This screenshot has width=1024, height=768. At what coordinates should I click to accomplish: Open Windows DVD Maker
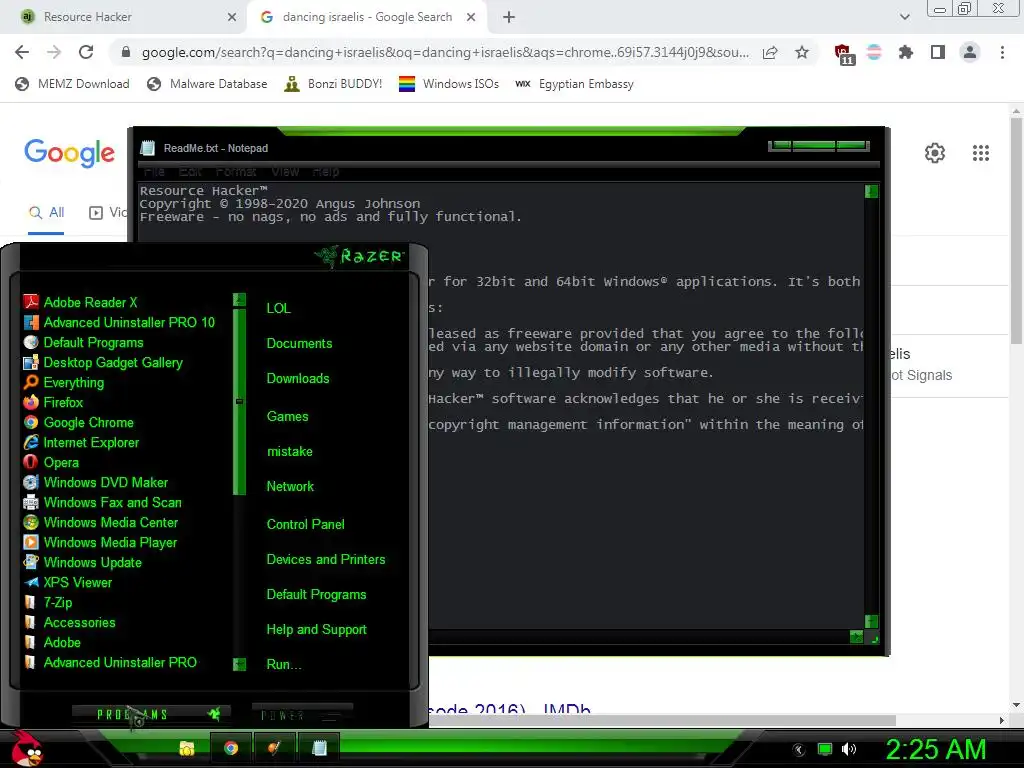point(96,483)
